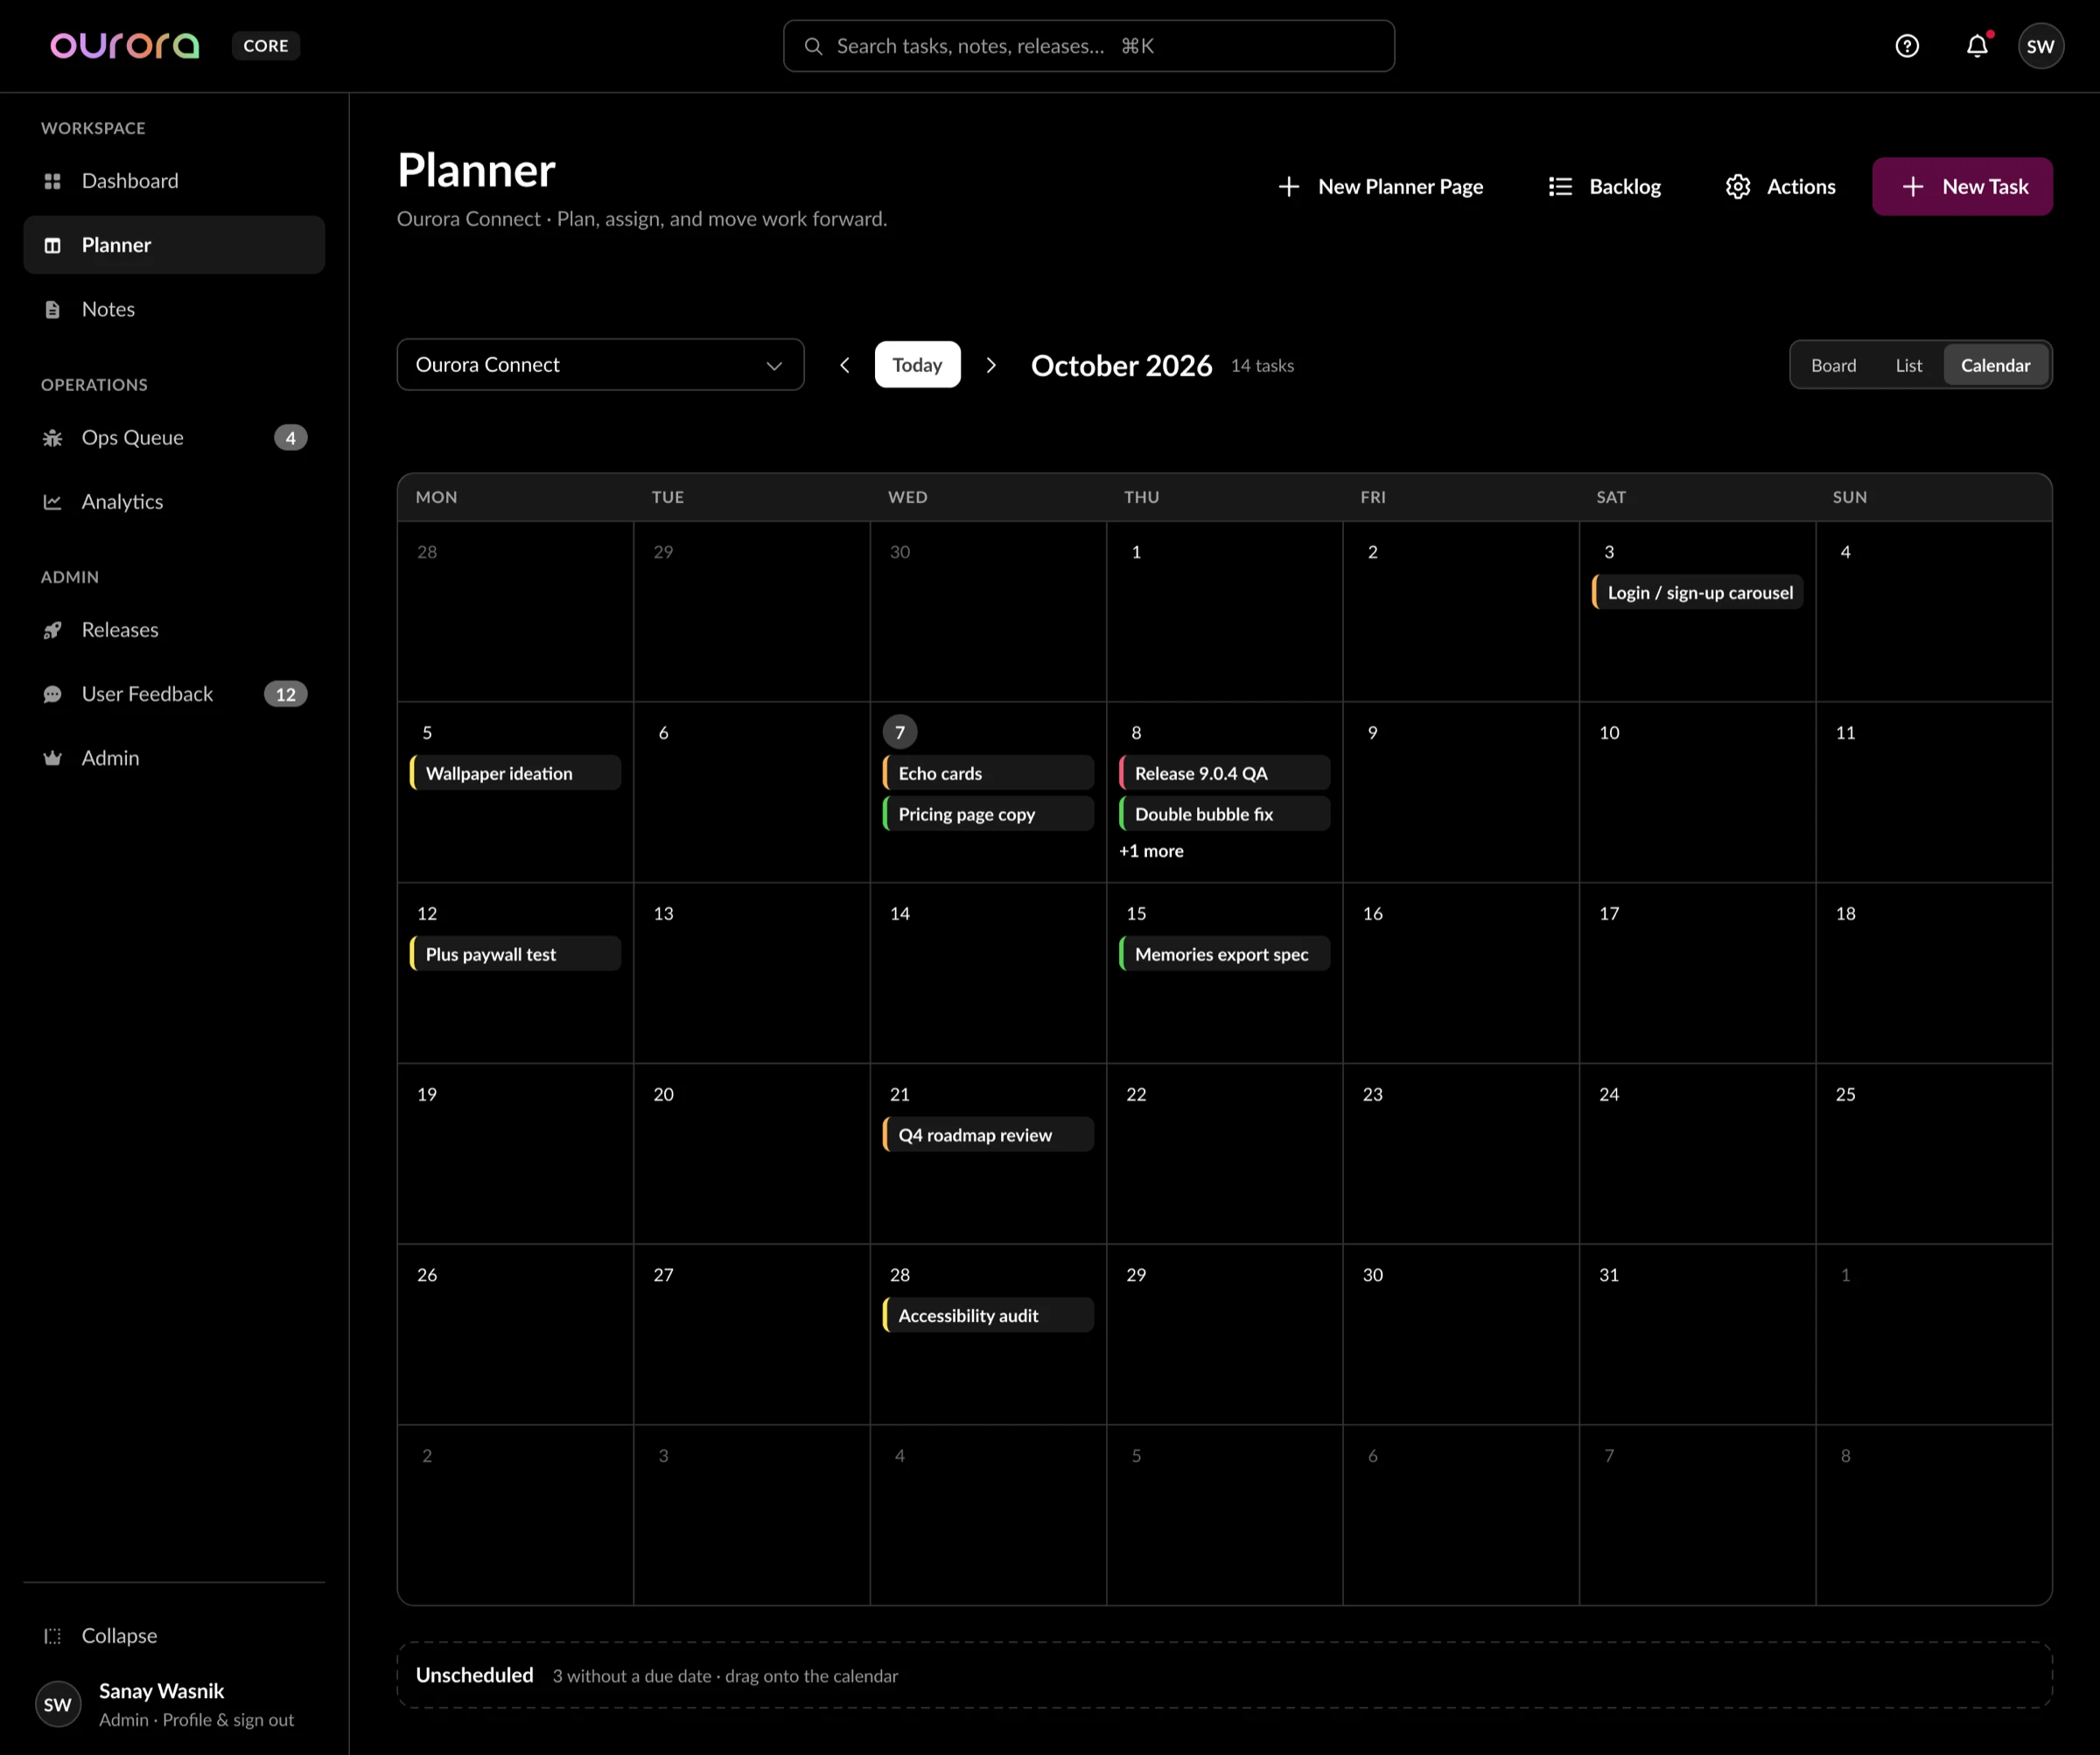Screen dimensions: 2100x1755
Task: Open 'Login / sign-up carousel' task
Action: tap(1697, 592)
